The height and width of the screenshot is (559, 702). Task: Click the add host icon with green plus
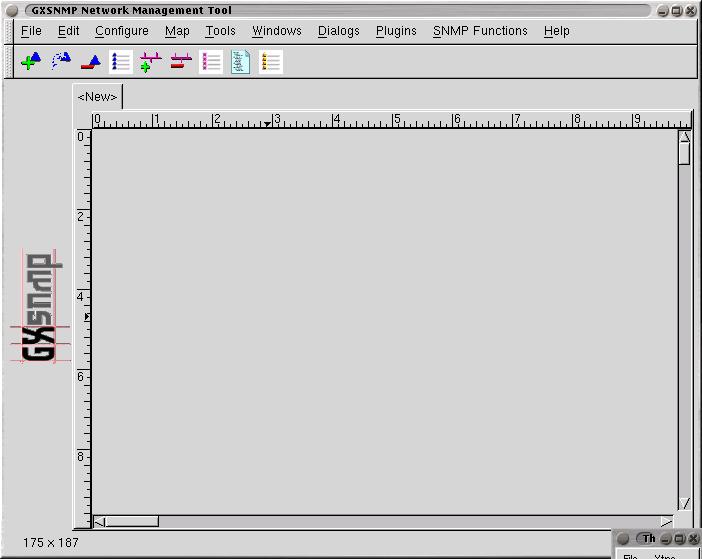[x=31, y=62]
